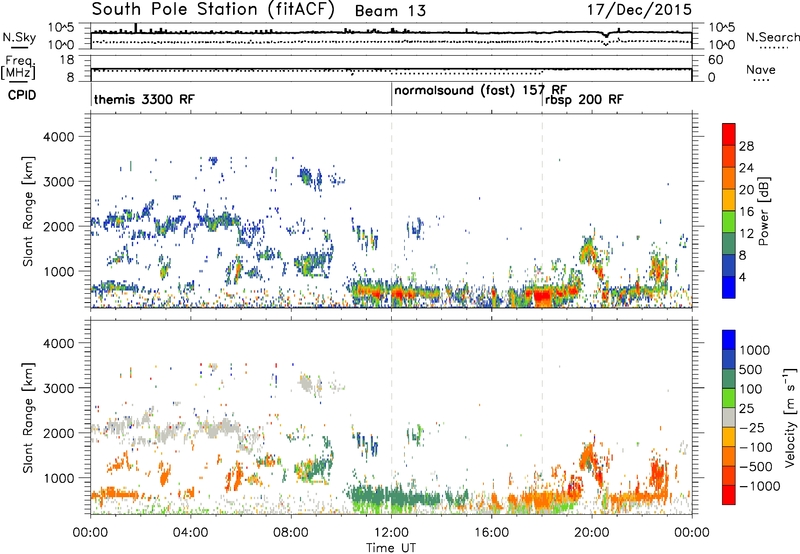
Task: Click red high-power echo patch near 18:00
Action: pos(542,295)
